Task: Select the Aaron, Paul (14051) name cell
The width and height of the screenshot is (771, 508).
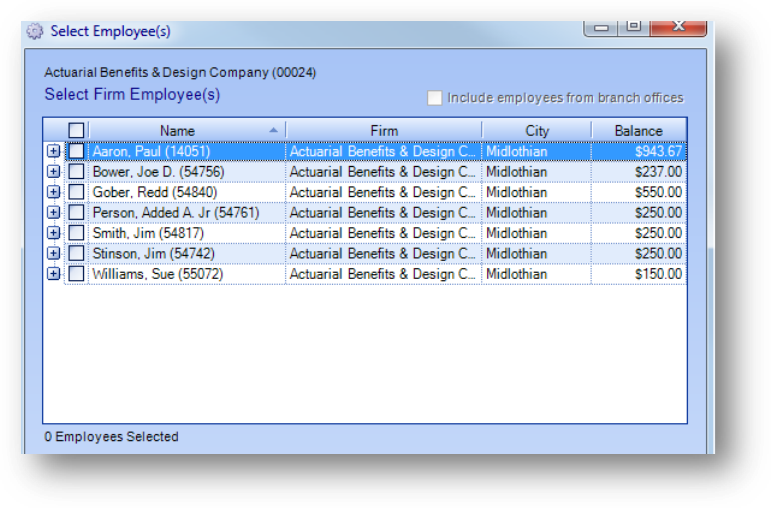Action: 187,151
